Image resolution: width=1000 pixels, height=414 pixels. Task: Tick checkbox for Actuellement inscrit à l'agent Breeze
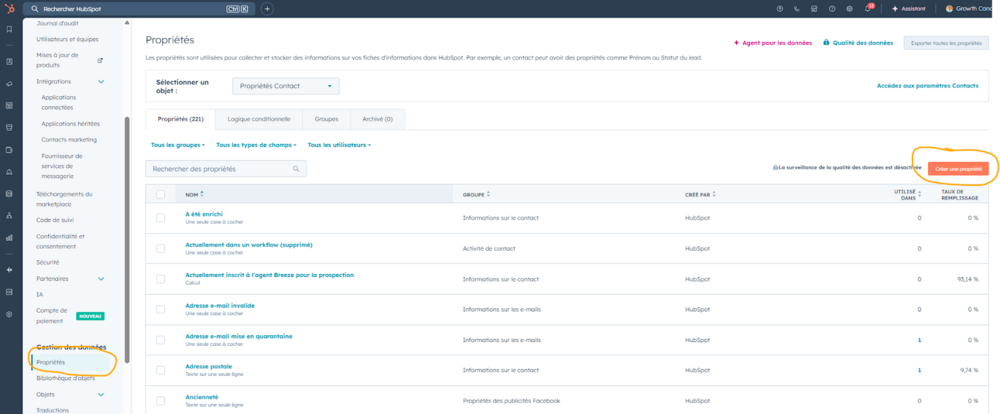tap(161, 279)
